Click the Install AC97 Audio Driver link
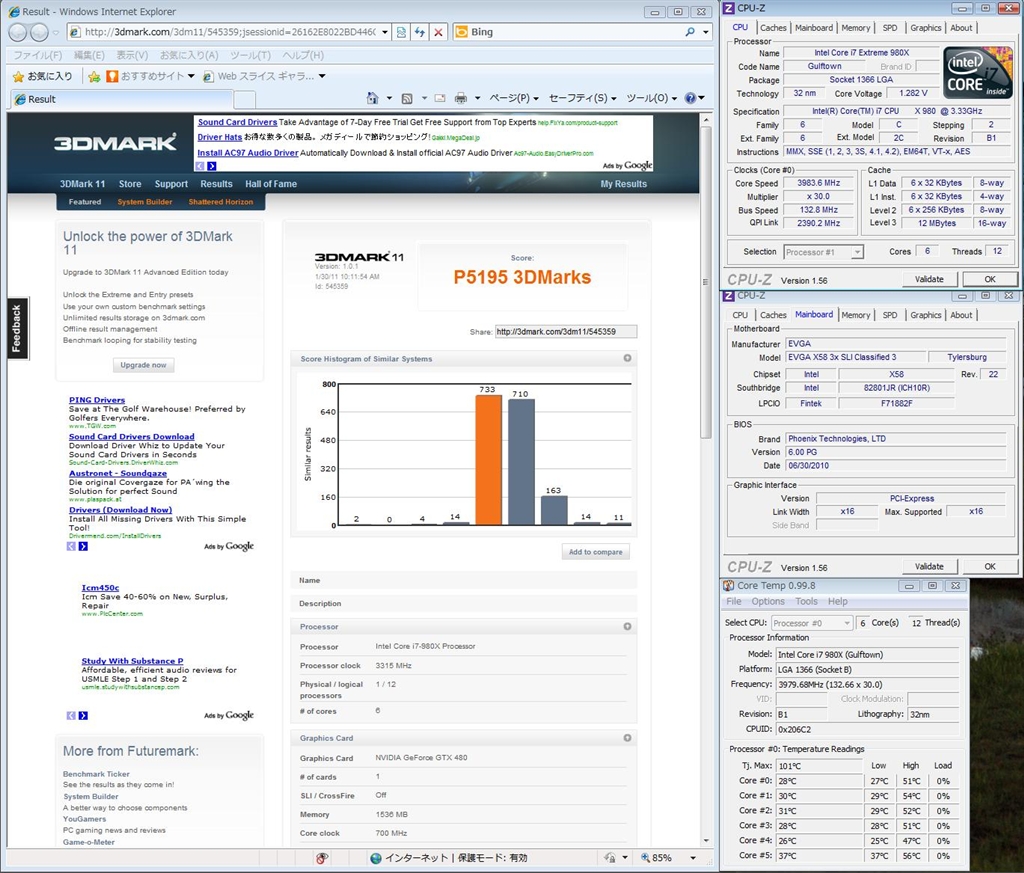The width and height of the screenshot is (1024, 873). pos(248,153)
